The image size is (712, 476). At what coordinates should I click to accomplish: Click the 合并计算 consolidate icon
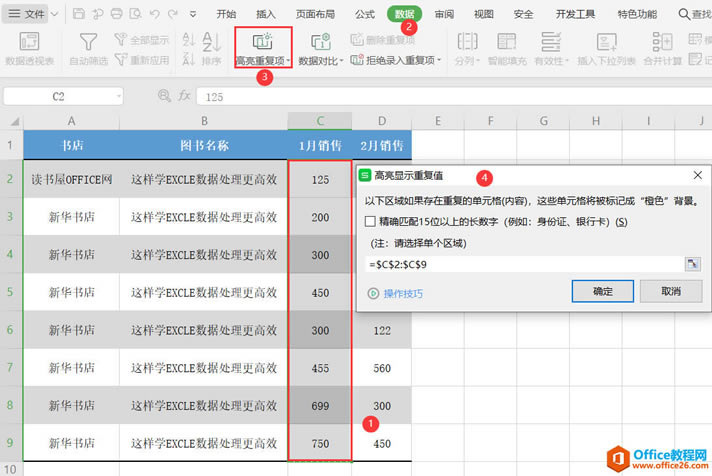tap(662, 41)
